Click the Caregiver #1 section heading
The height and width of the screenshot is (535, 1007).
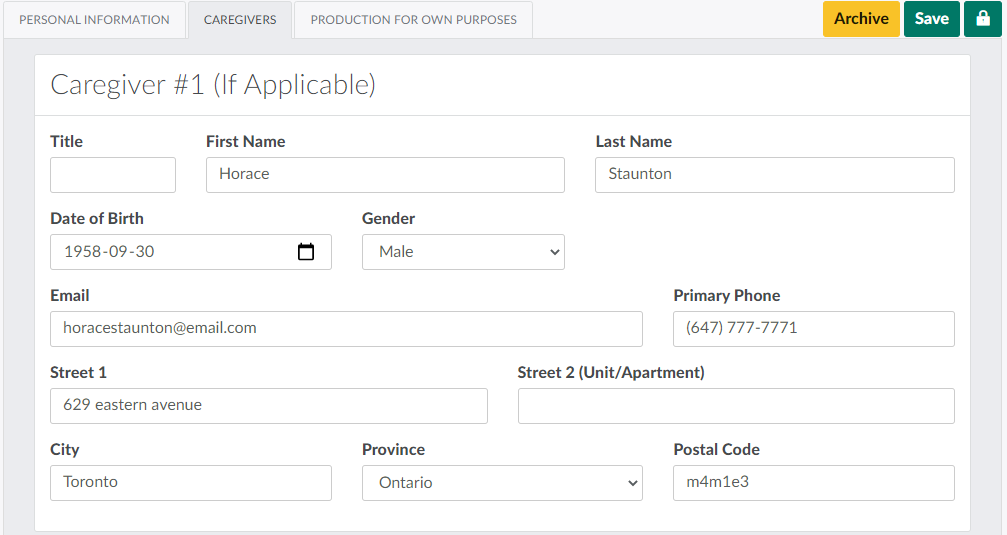[213, 85]
